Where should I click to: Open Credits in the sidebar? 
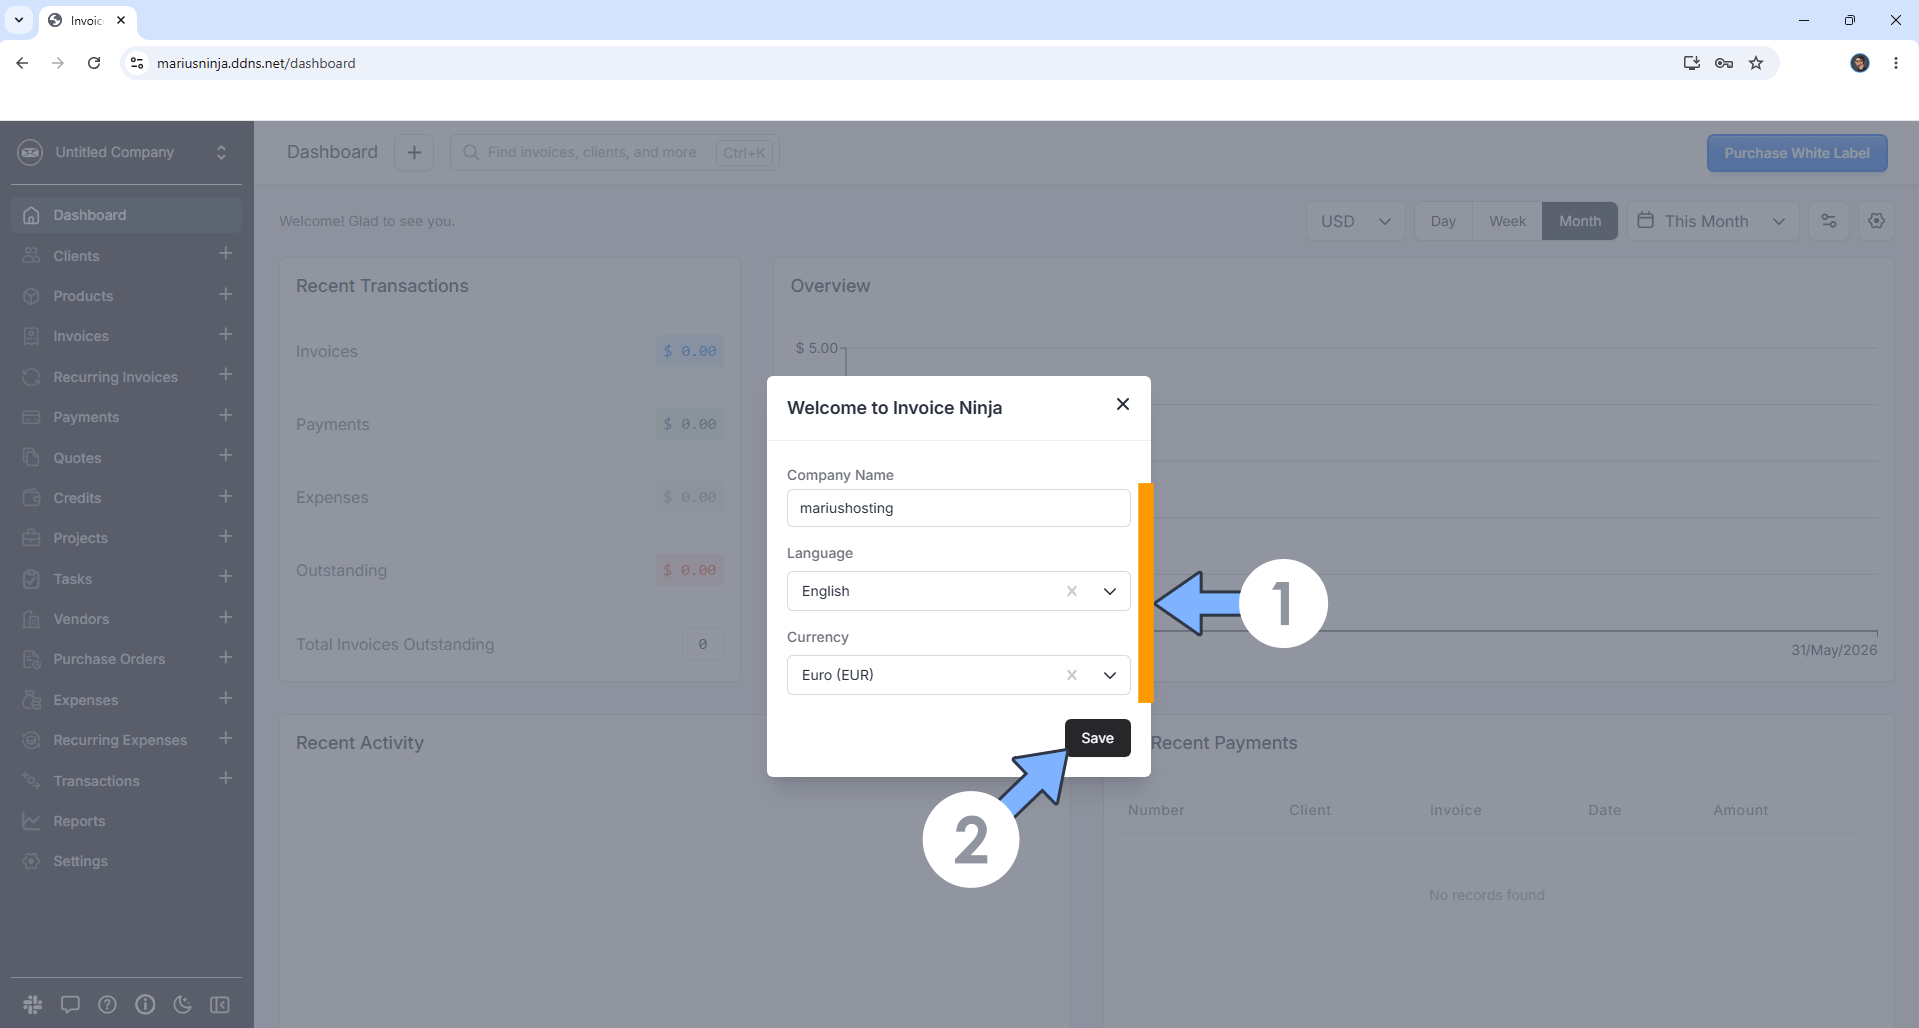pos(77,498)
